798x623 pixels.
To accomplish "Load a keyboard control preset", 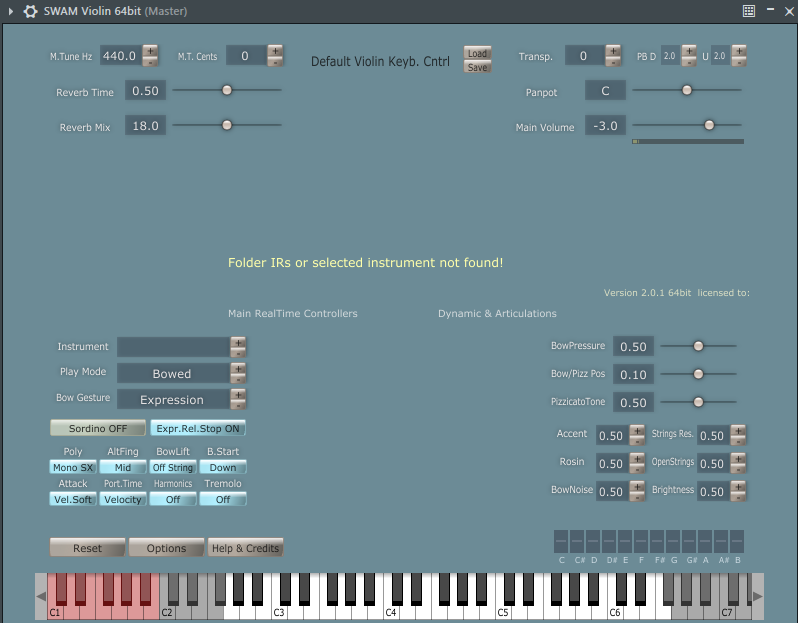I will tap(477, 53).
